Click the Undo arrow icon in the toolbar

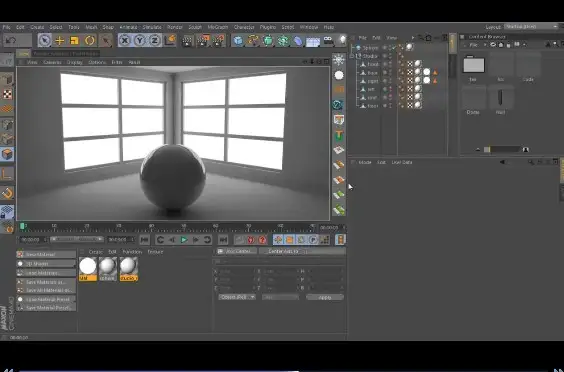11,40
